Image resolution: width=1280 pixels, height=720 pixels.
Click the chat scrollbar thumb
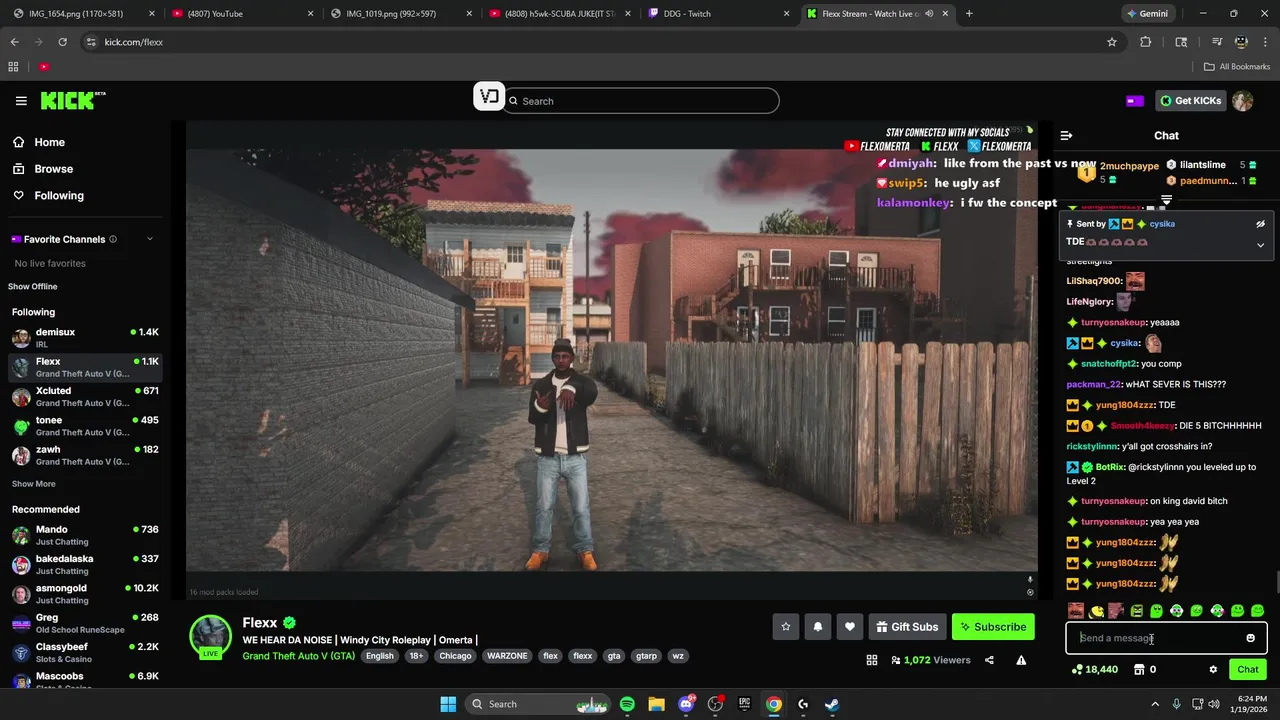1276,581
